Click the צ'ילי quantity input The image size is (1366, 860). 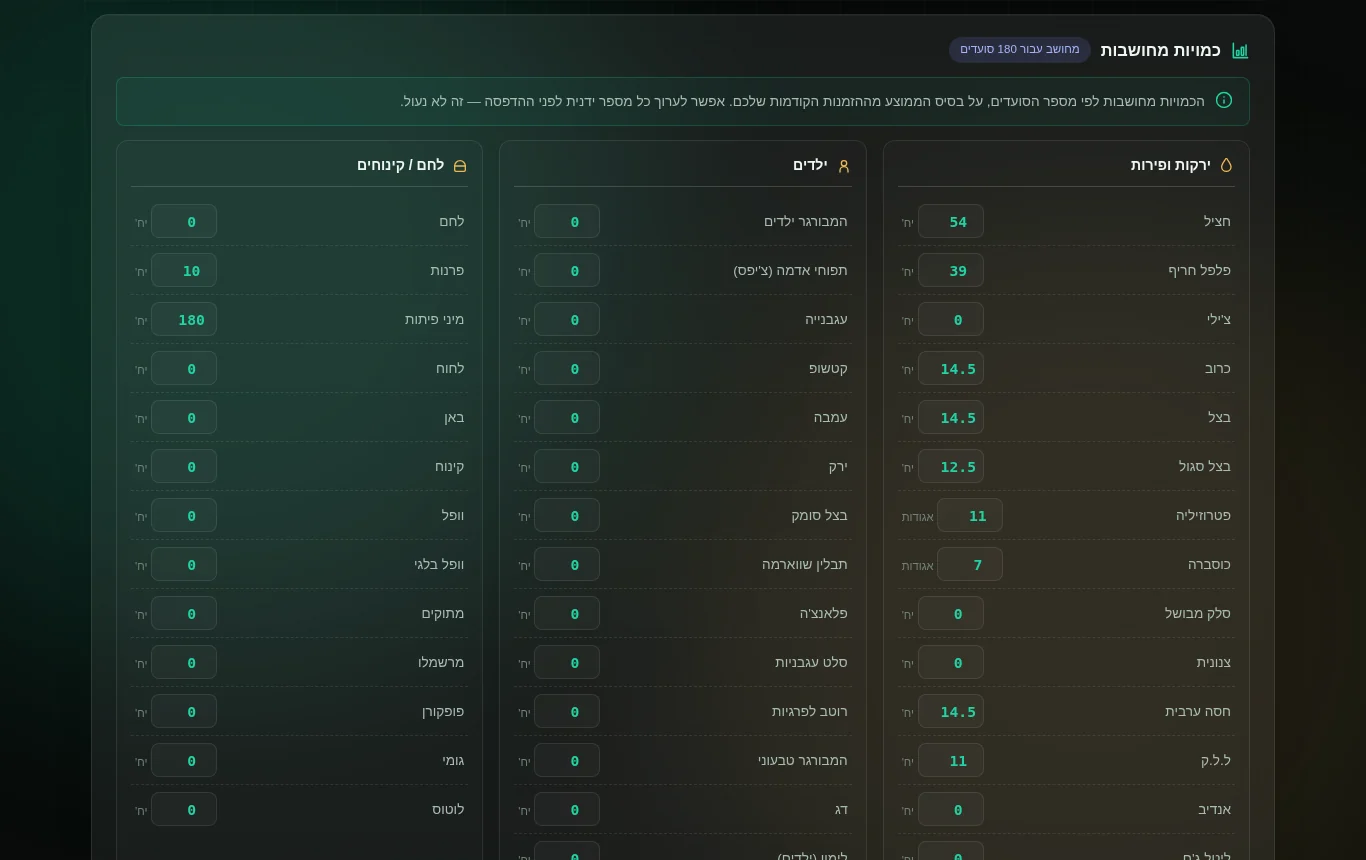click(951, 319)
